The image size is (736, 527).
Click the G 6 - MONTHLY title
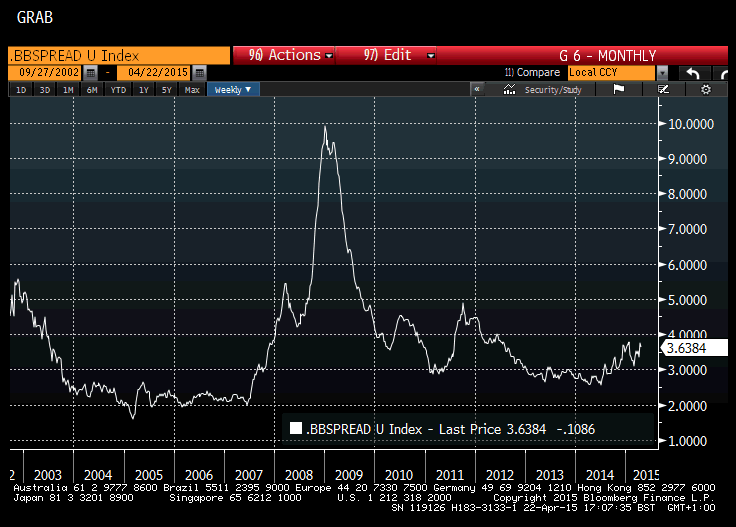pos(607,56)
